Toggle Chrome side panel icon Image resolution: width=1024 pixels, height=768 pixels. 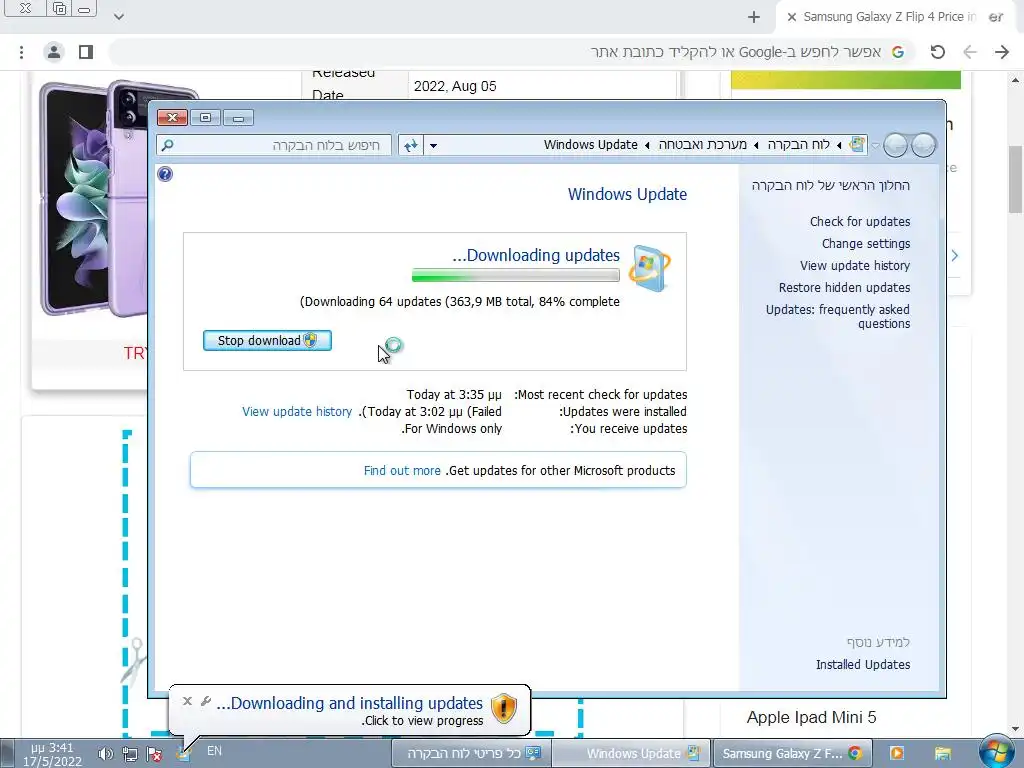(x=86, y=52)
